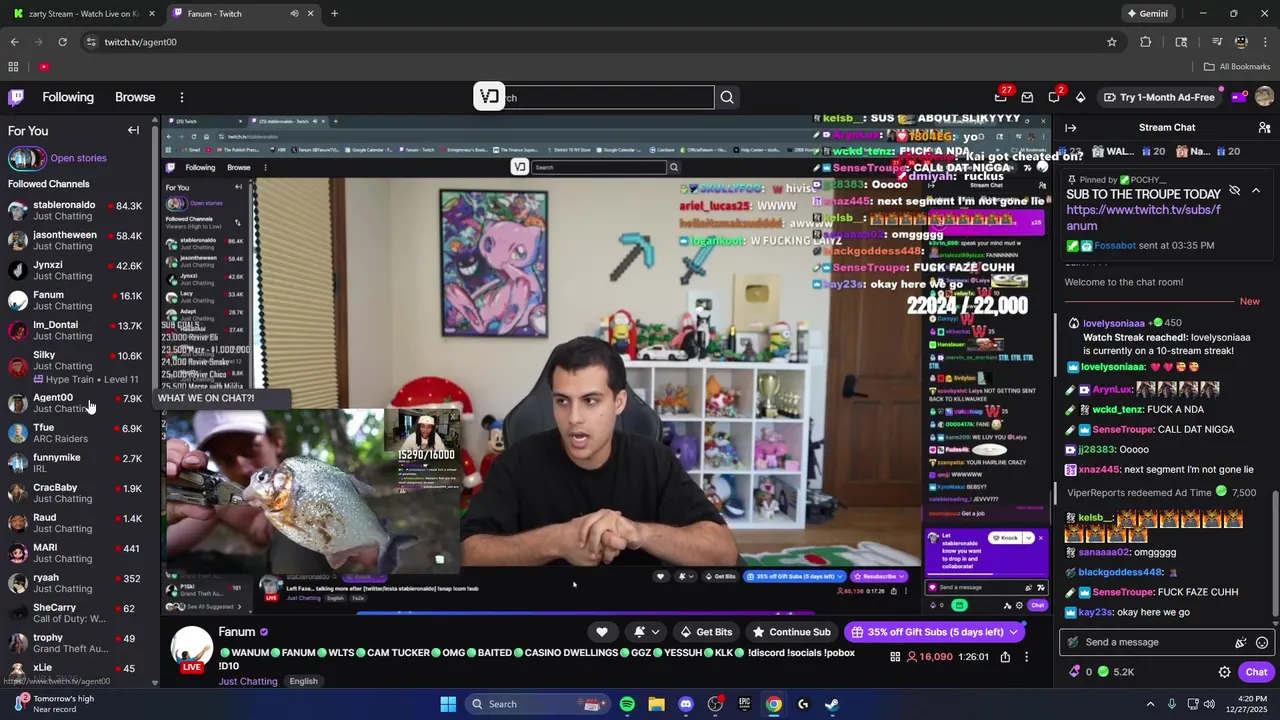The image size is (1280, 720).
Task: Click the Continue Sub button
Action: (x=792, y=632)
